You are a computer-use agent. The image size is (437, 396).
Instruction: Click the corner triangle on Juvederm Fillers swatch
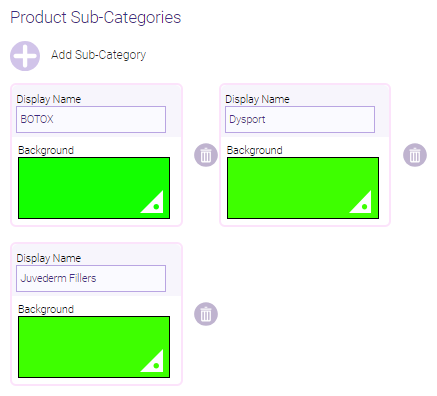153,361
